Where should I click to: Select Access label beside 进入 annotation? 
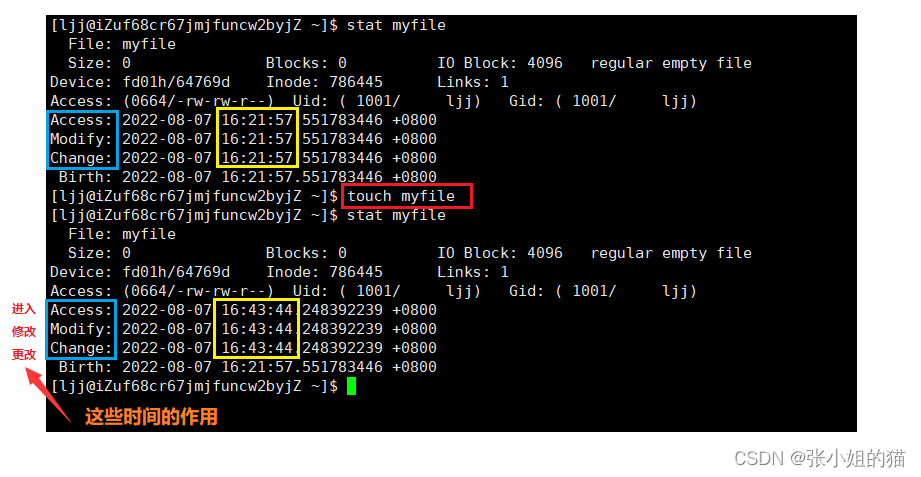pyautogui.click(x=80, y=310)
